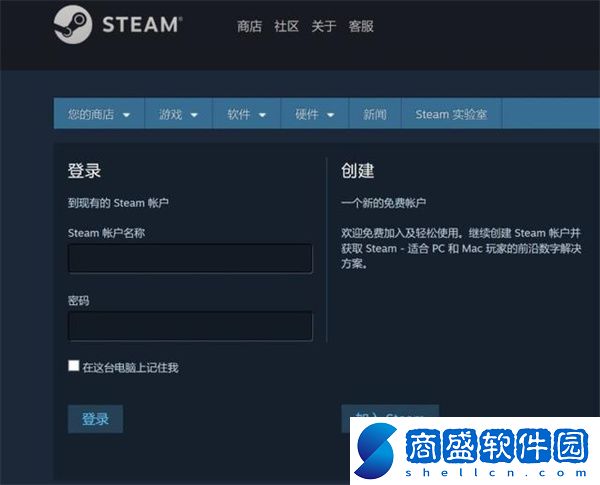Screen dimensions: 600x485
Task: Focus the 密码 password input field
Action: (190, 326)
